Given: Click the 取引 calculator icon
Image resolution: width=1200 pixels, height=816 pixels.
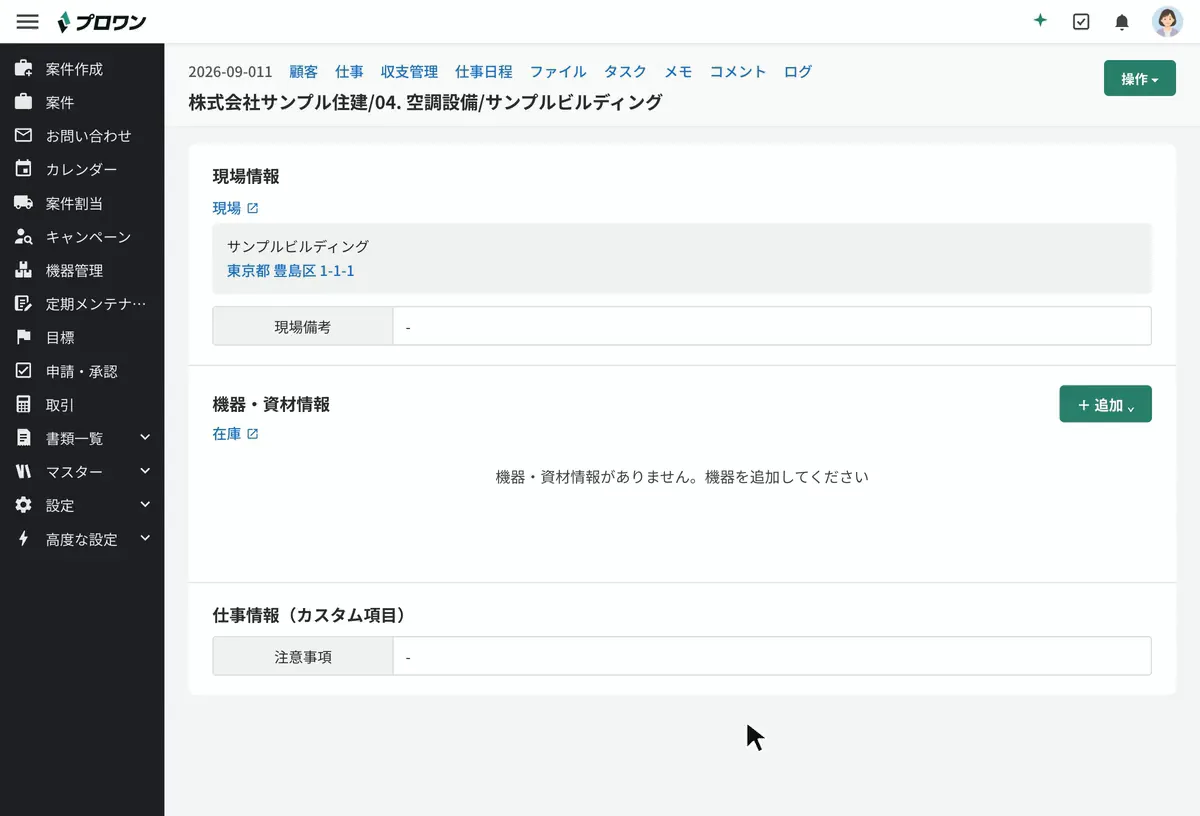Looking at the screenshot, I should pos(24,405).
